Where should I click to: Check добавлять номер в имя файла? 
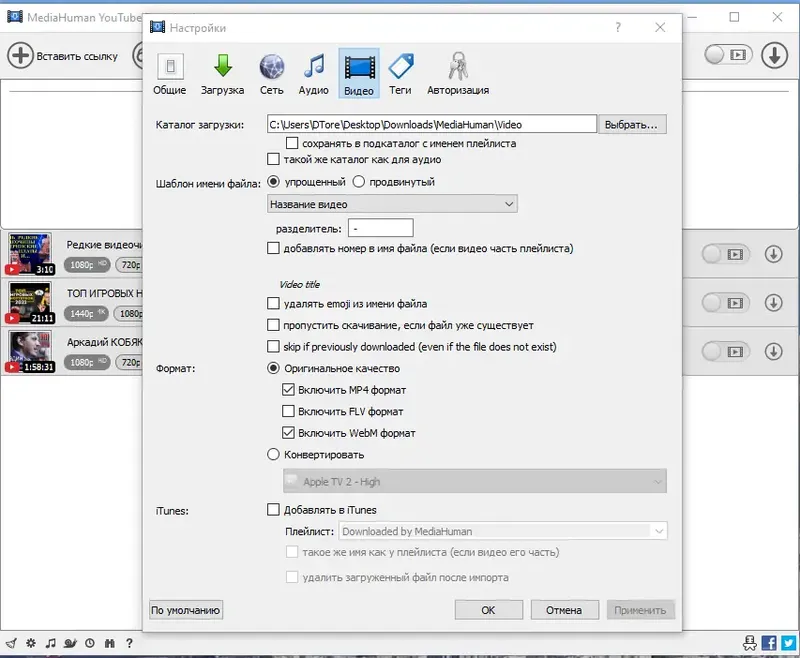pyautogui.click(x=273, y=248)
